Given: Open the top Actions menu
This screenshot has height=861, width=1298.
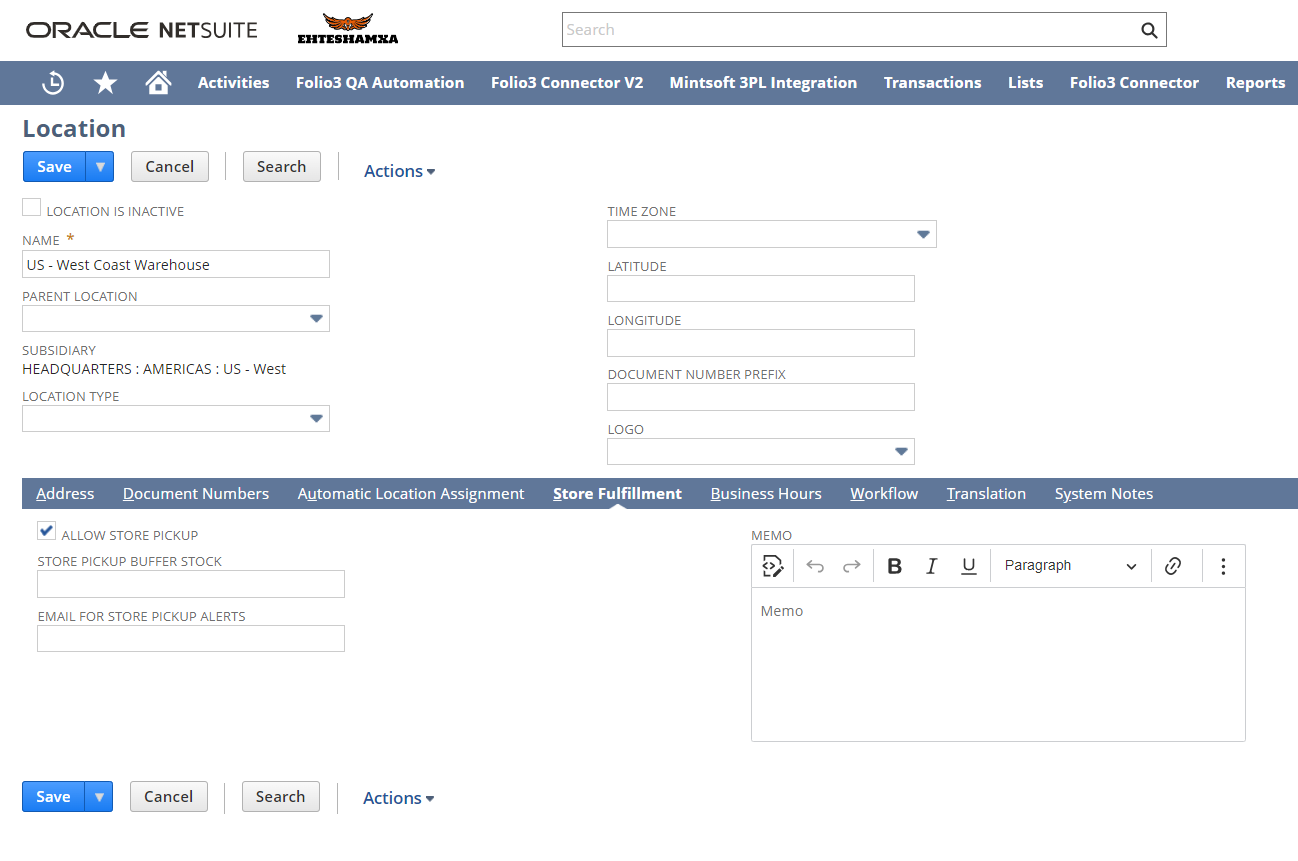Looking at the screenshot, I should pyautogui.click(x=399, y=171).
